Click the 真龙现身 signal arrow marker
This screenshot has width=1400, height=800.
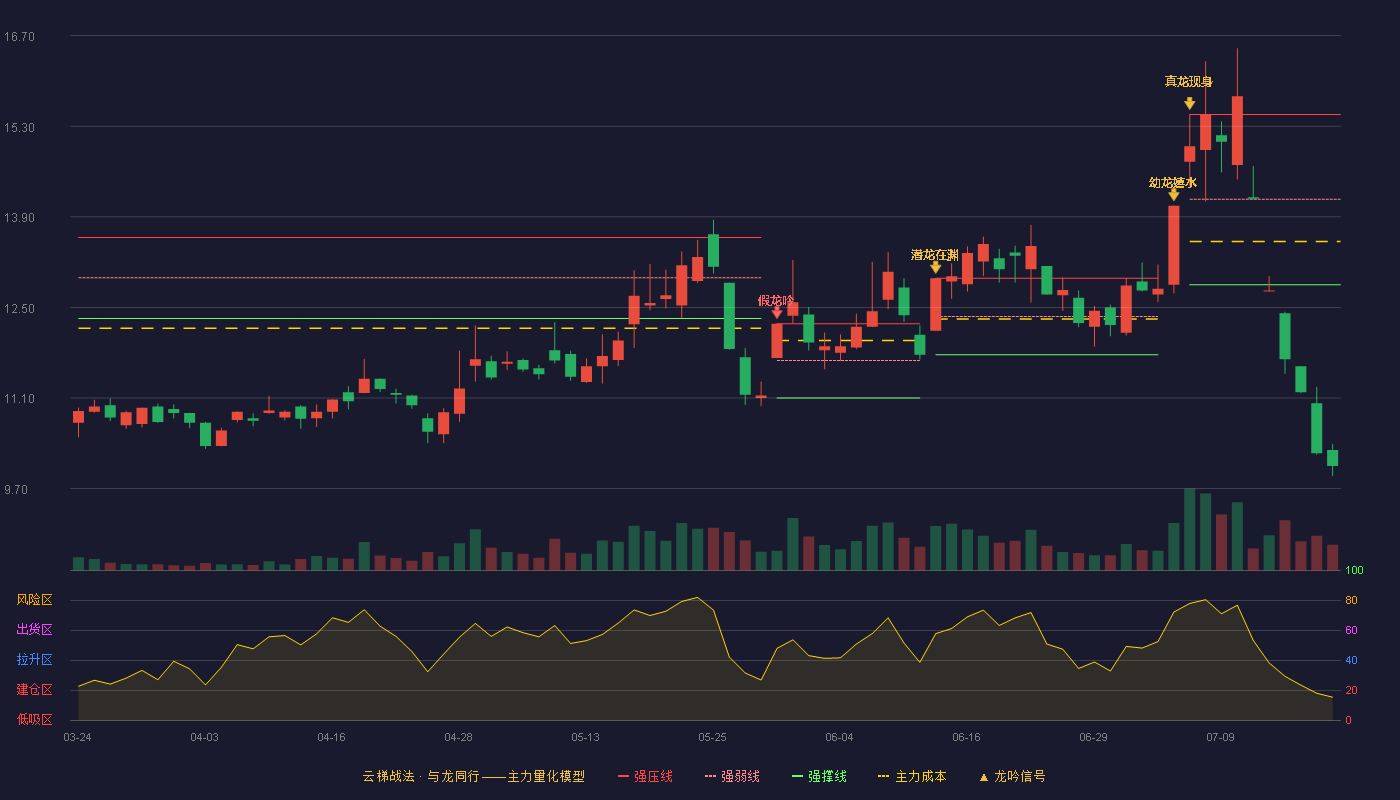pyautogui.click(x=1189, y=103)
